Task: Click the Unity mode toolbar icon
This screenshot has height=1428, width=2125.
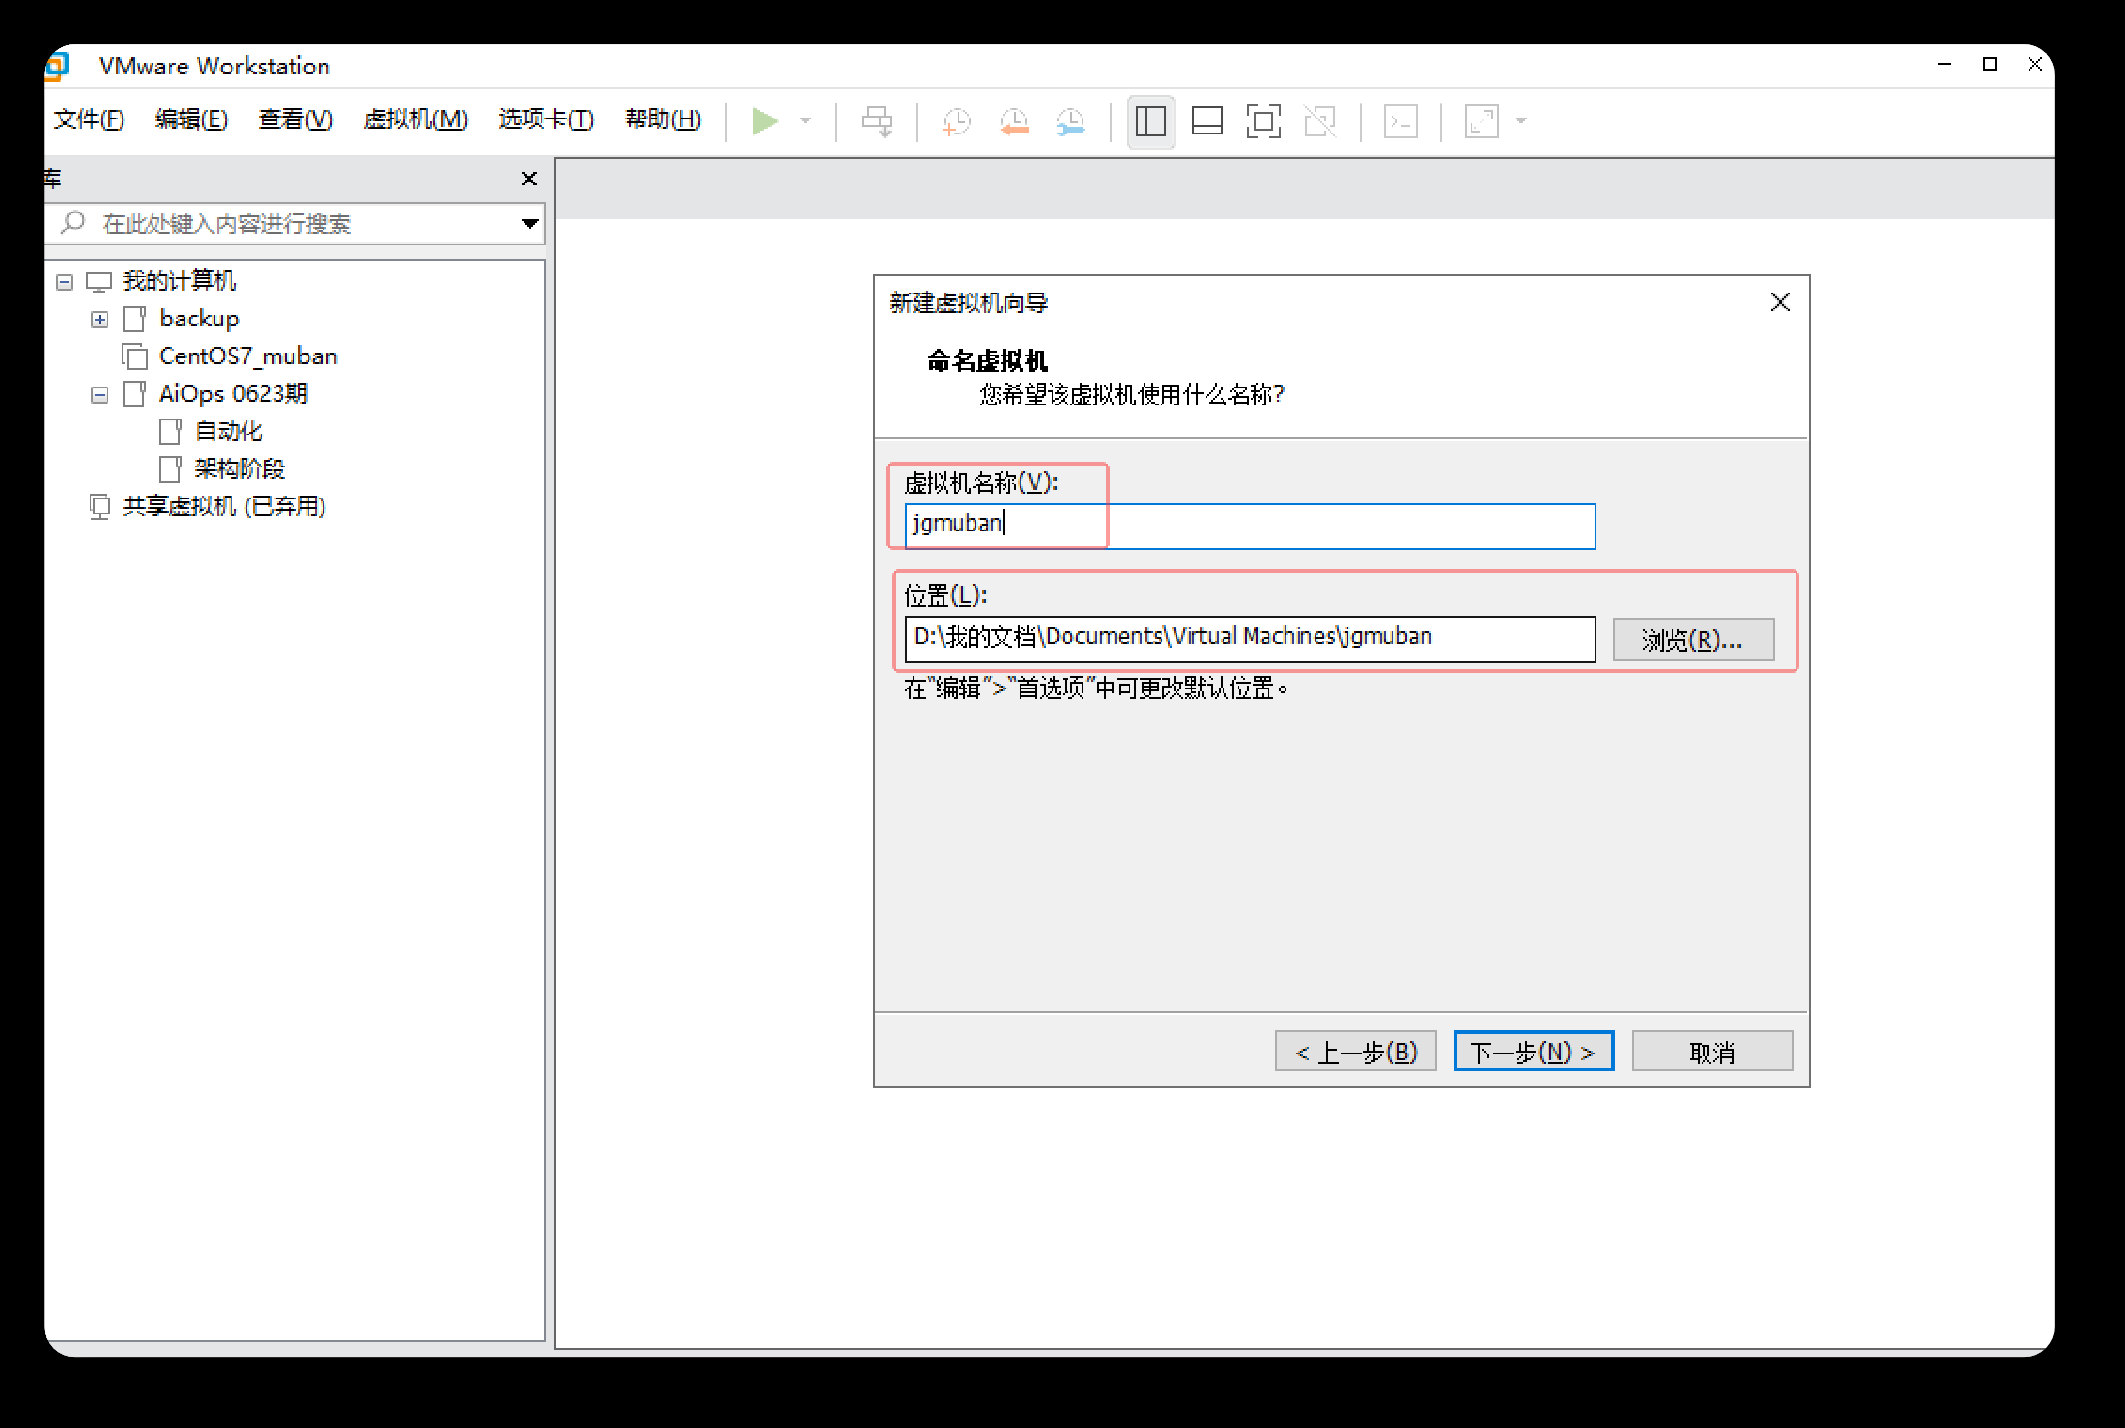Action: [1320, 121]
